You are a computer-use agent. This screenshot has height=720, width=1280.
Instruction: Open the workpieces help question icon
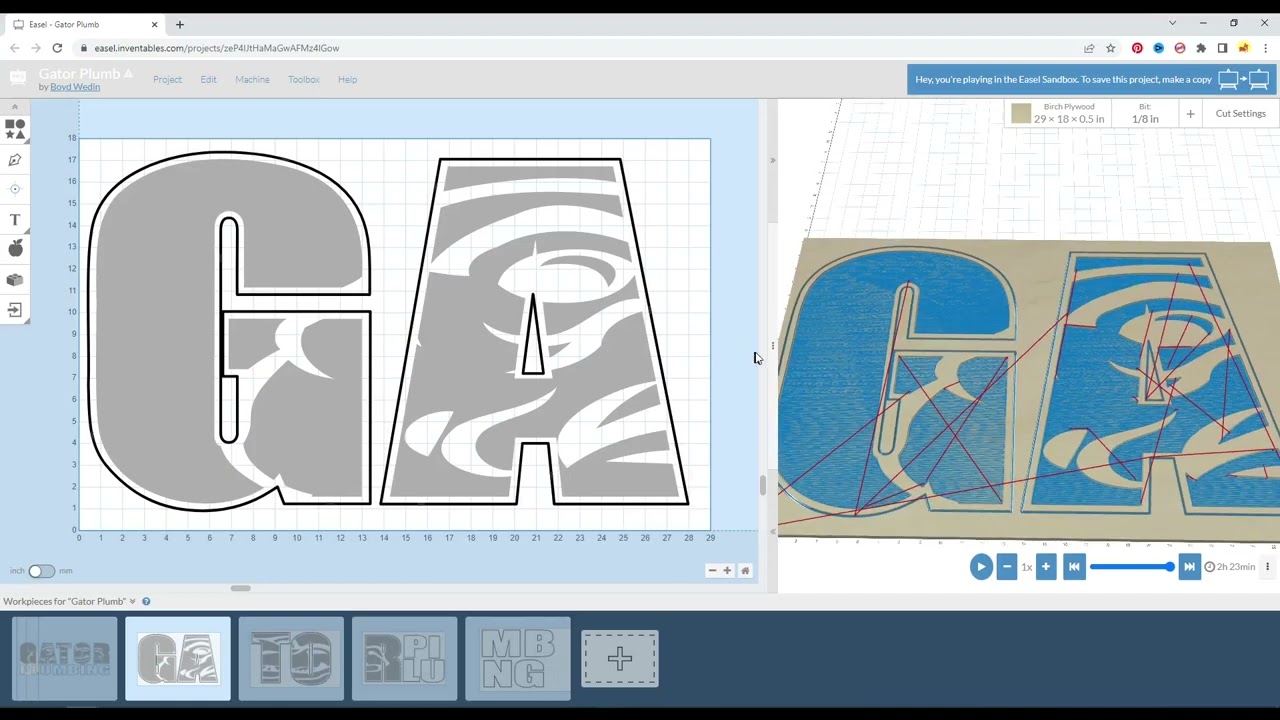click(146, 601)
